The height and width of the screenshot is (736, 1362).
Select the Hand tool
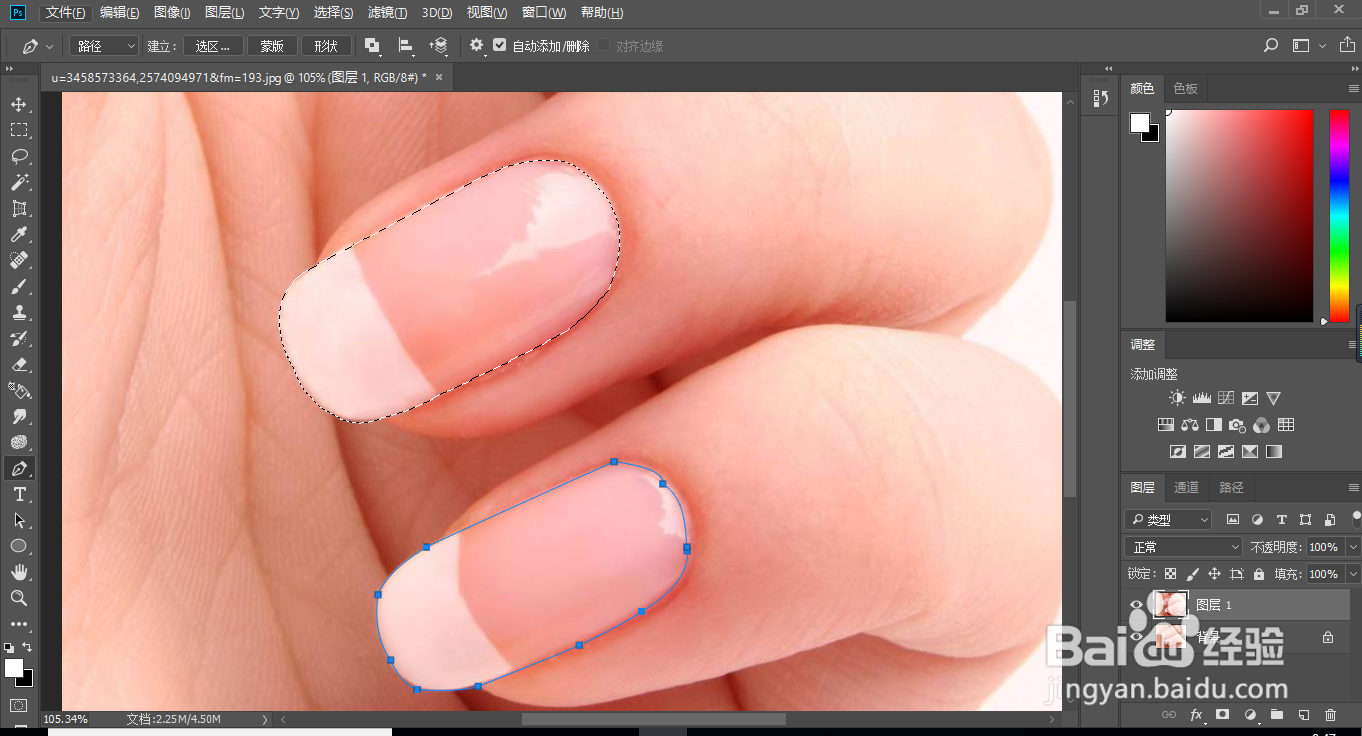coord(19,572)
